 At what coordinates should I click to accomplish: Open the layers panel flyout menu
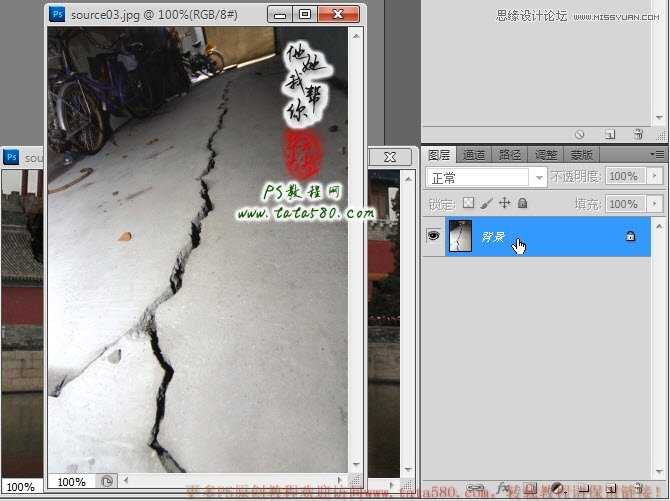point(657,154)
